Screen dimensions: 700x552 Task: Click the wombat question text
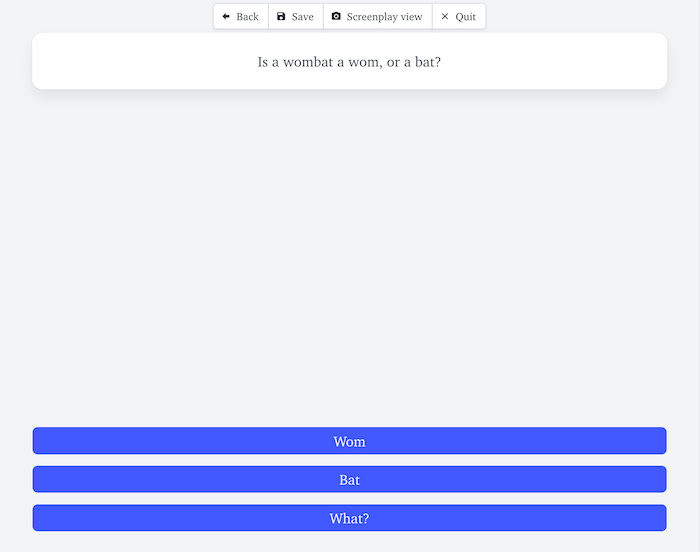[349, 62]
